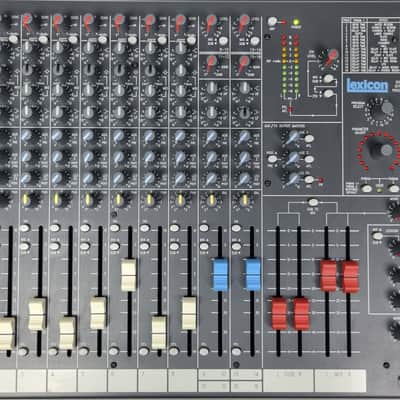Turn the yellow pan knob on channel 8
The image size is (400, 400).
(180, 199)
